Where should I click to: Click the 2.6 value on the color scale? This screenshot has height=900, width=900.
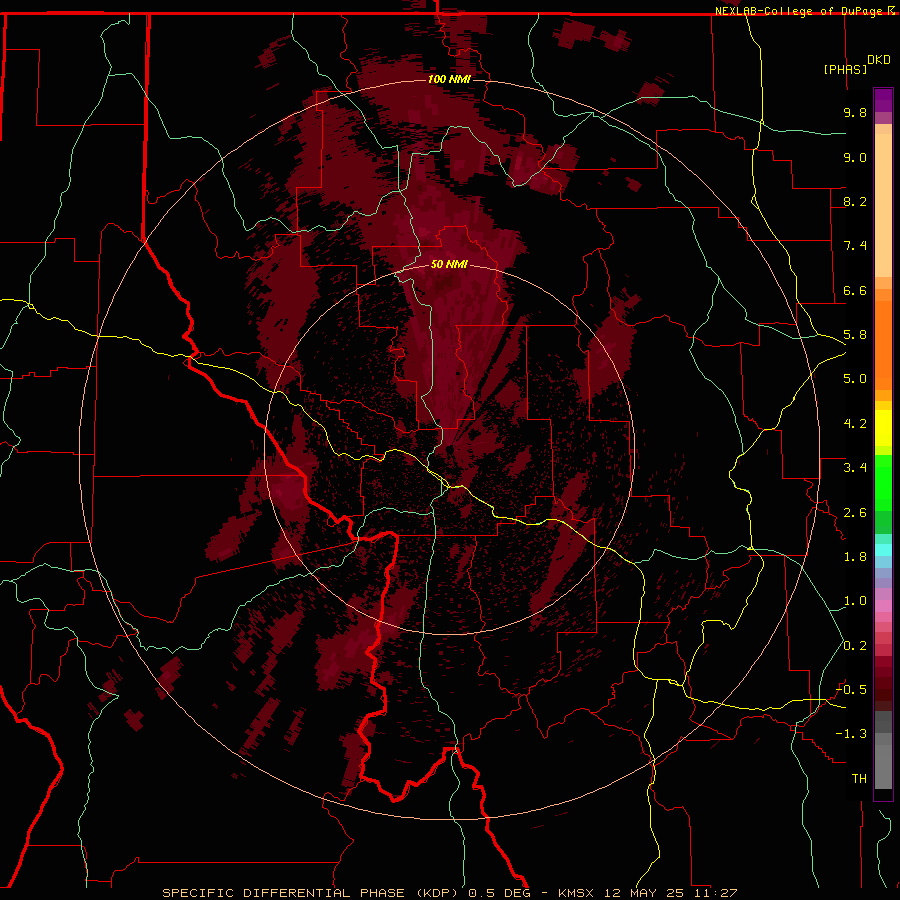click(x=855, y=513)
